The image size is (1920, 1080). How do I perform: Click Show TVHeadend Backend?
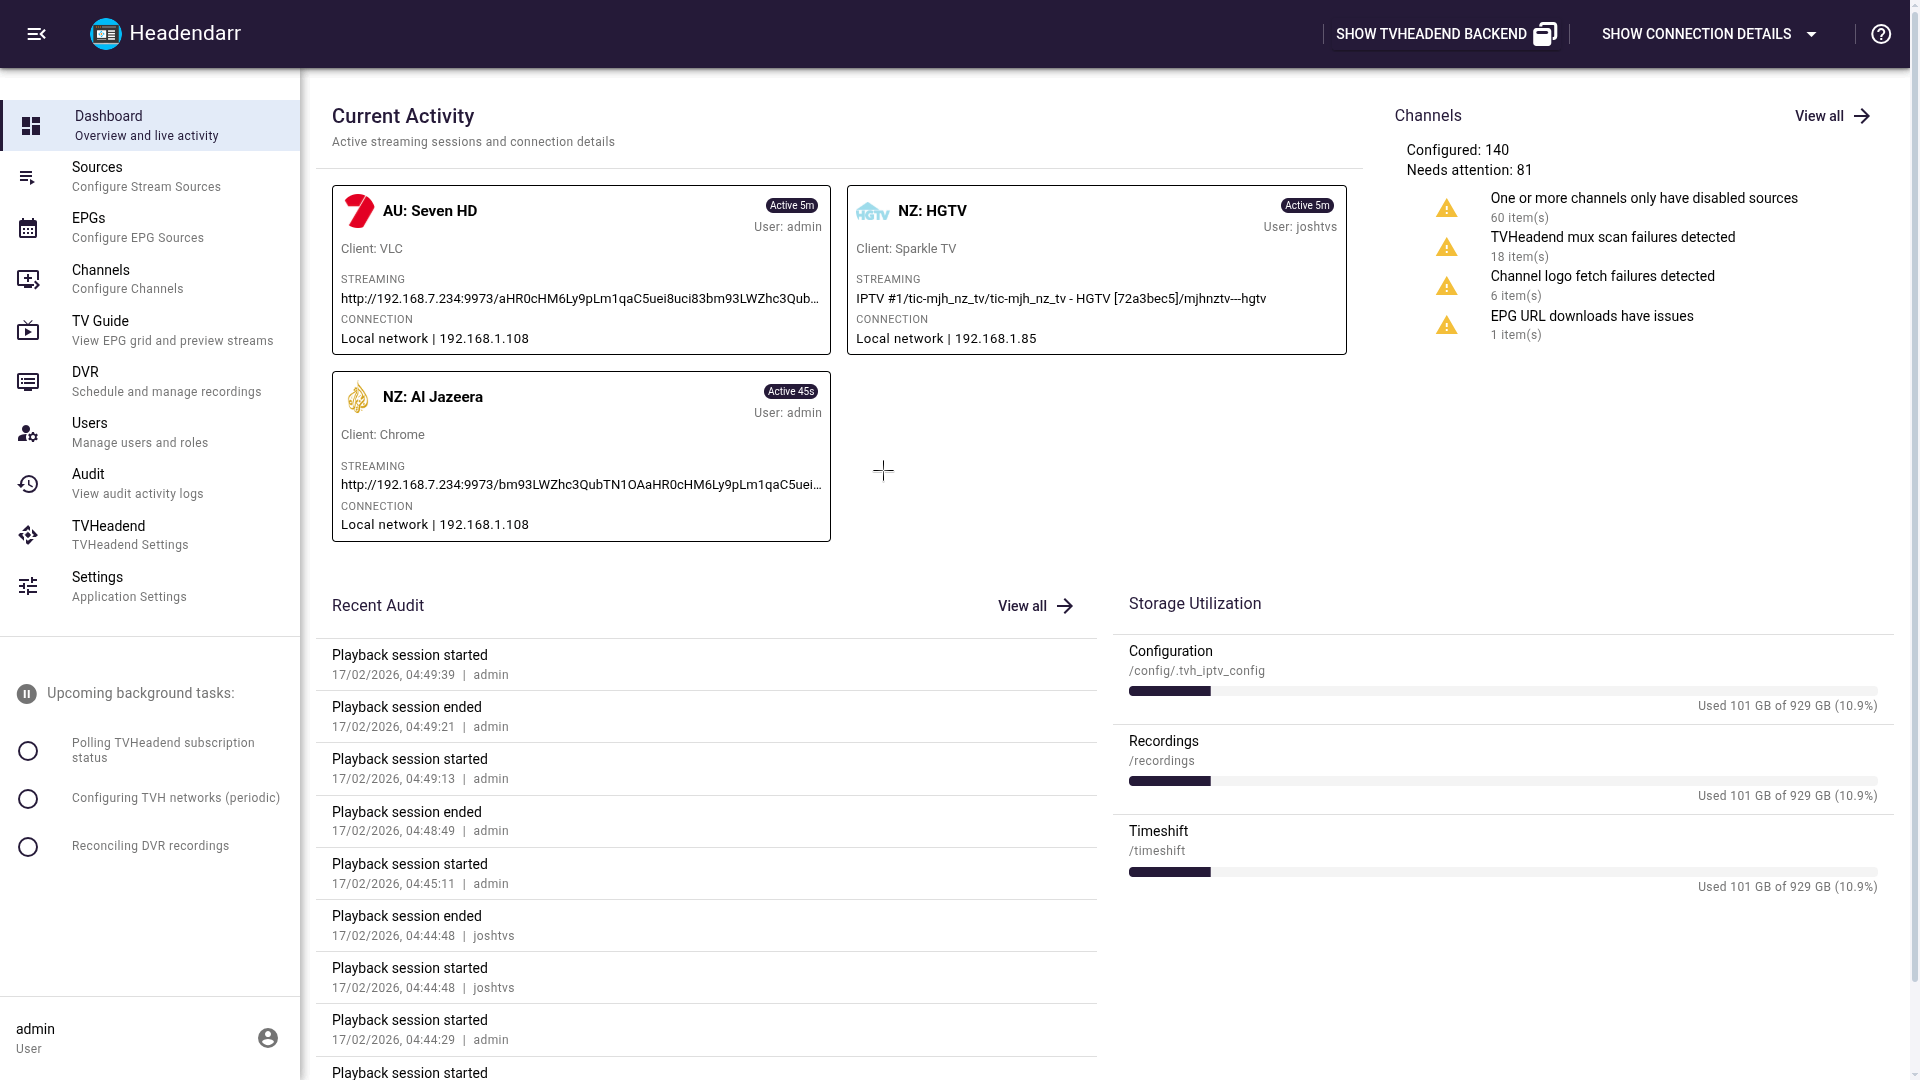pyautogui.click(x=1444, y=33)
